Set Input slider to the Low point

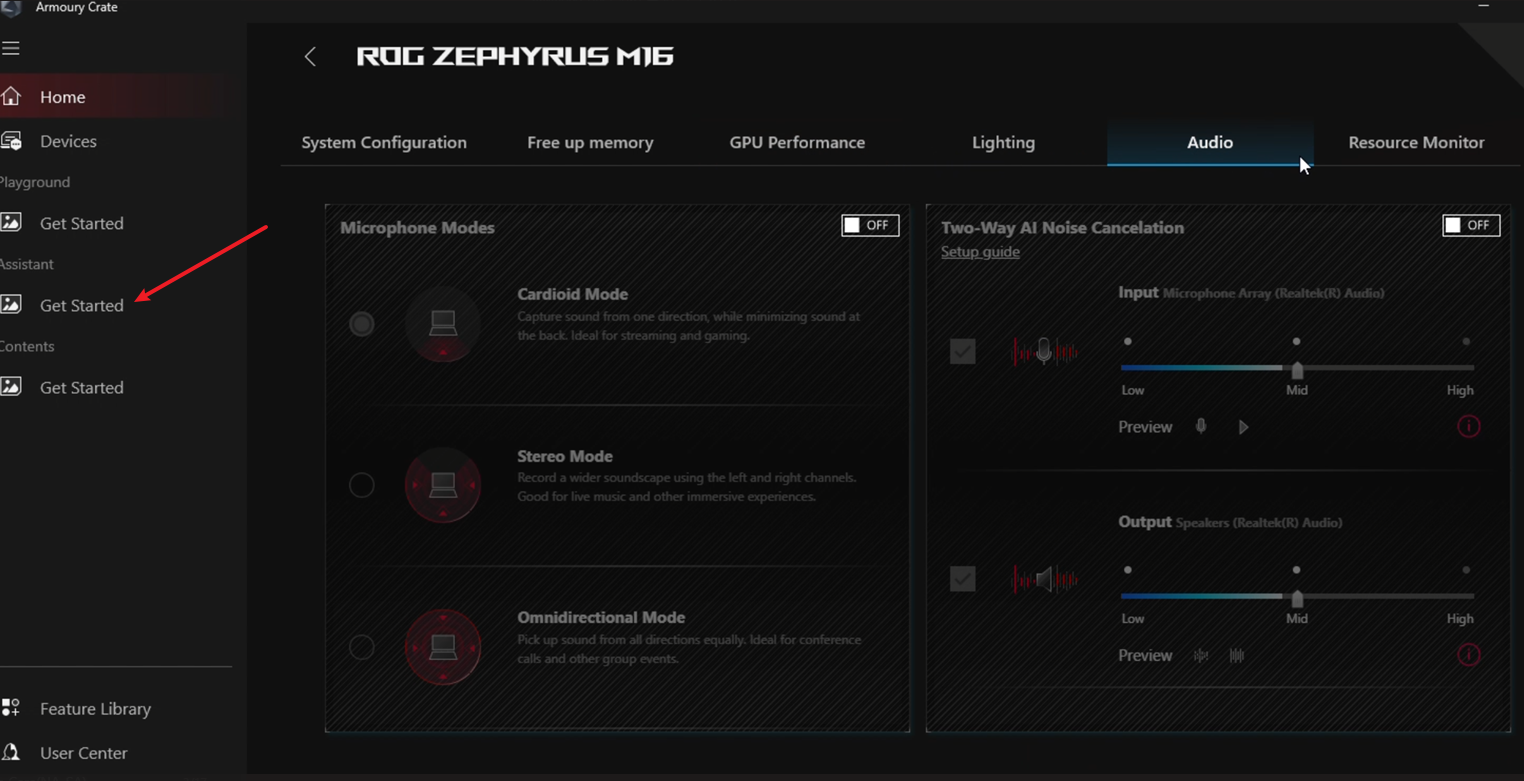pos(1128,342)
